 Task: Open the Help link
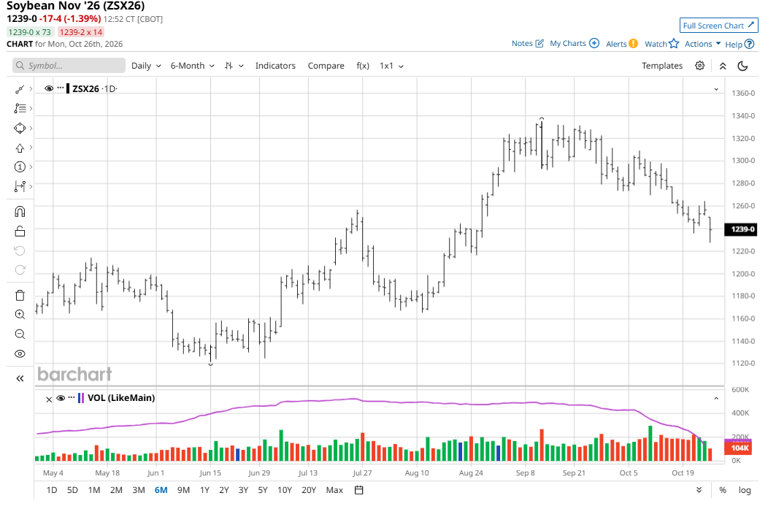tap(739, 44)
